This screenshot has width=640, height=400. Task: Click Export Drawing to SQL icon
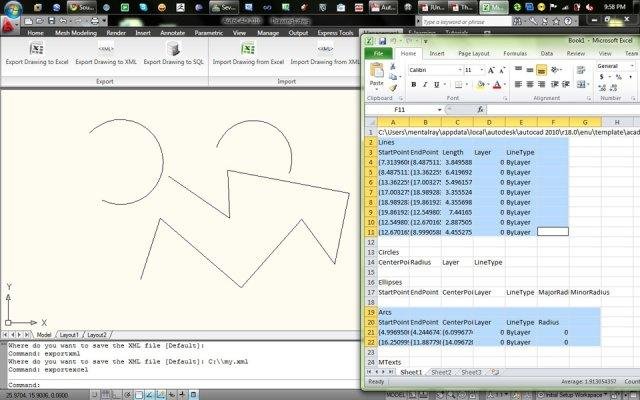coord(172,49)
